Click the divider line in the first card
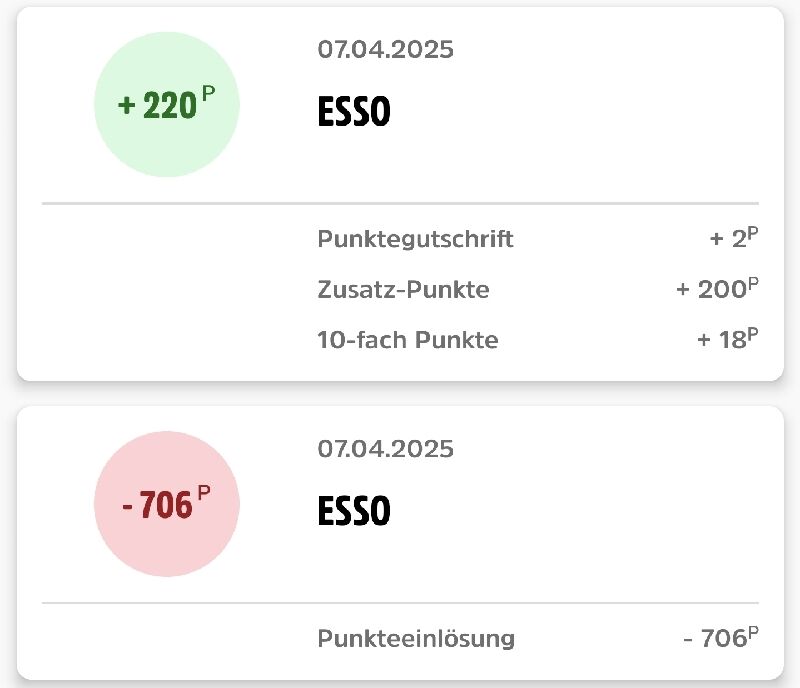 point(401,203)
